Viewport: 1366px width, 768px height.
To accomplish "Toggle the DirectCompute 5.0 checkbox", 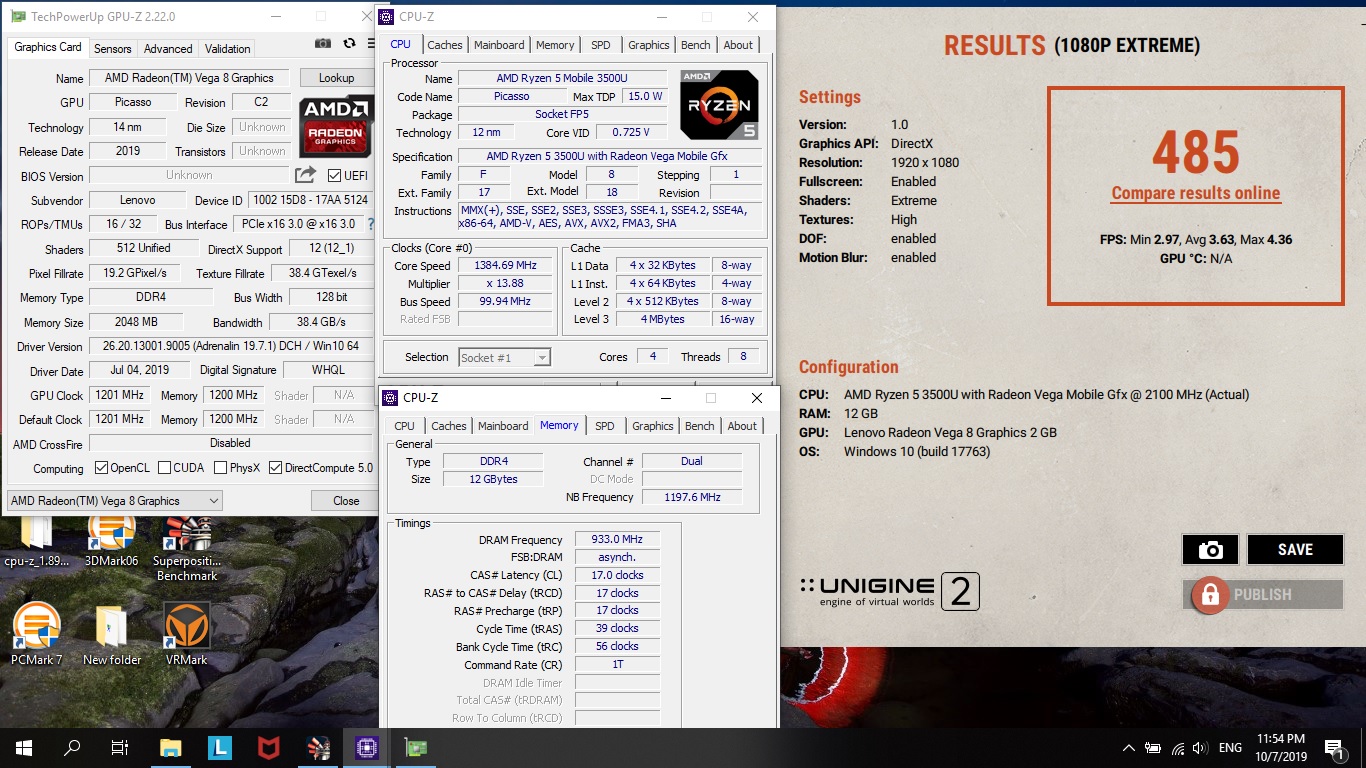I will point(275,468).
